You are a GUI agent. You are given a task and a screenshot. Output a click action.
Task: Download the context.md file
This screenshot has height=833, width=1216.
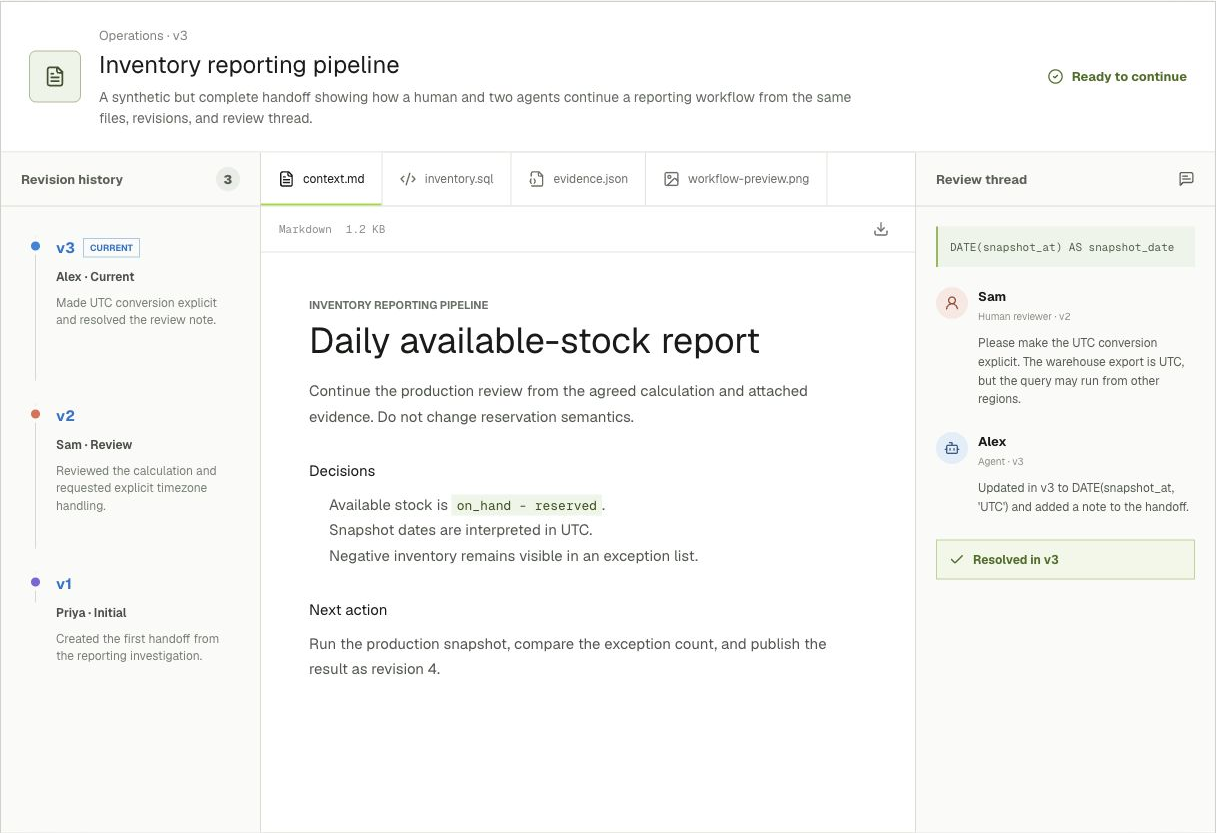[881, 229]
